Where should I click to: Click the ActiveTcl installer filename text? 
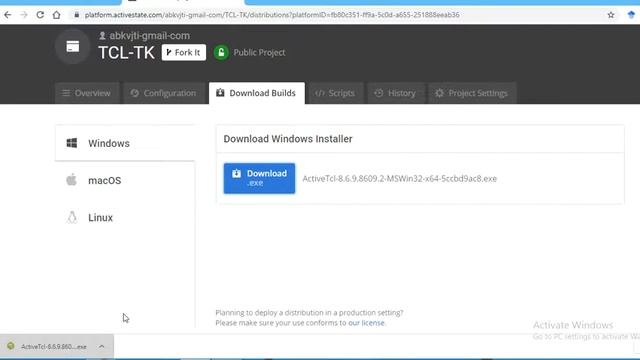click(400, 178)
